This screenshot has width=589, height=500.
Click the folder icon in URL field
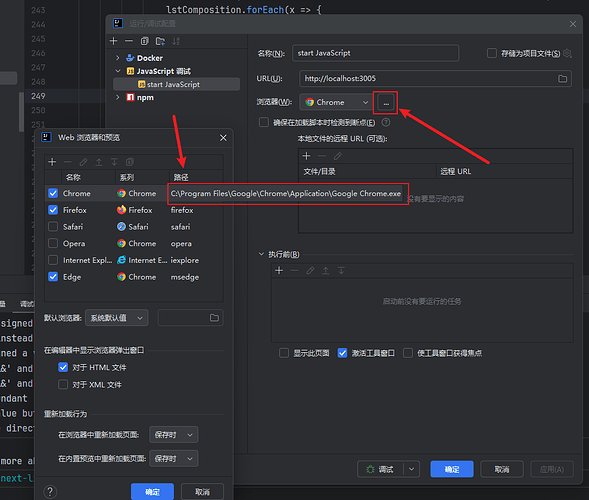[x=562, y=79]
